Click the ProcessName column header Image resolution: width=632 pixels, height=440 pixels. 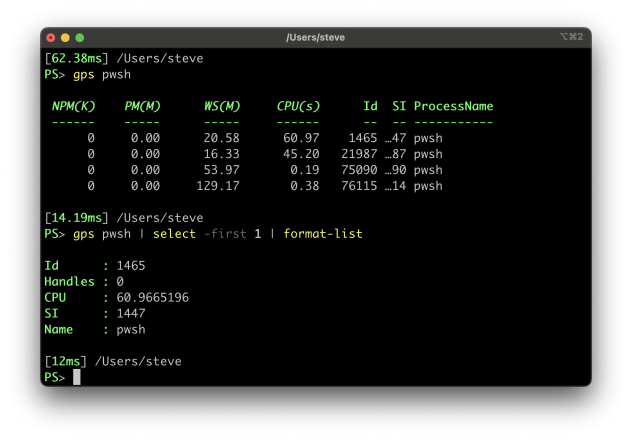tap(453, 106)
